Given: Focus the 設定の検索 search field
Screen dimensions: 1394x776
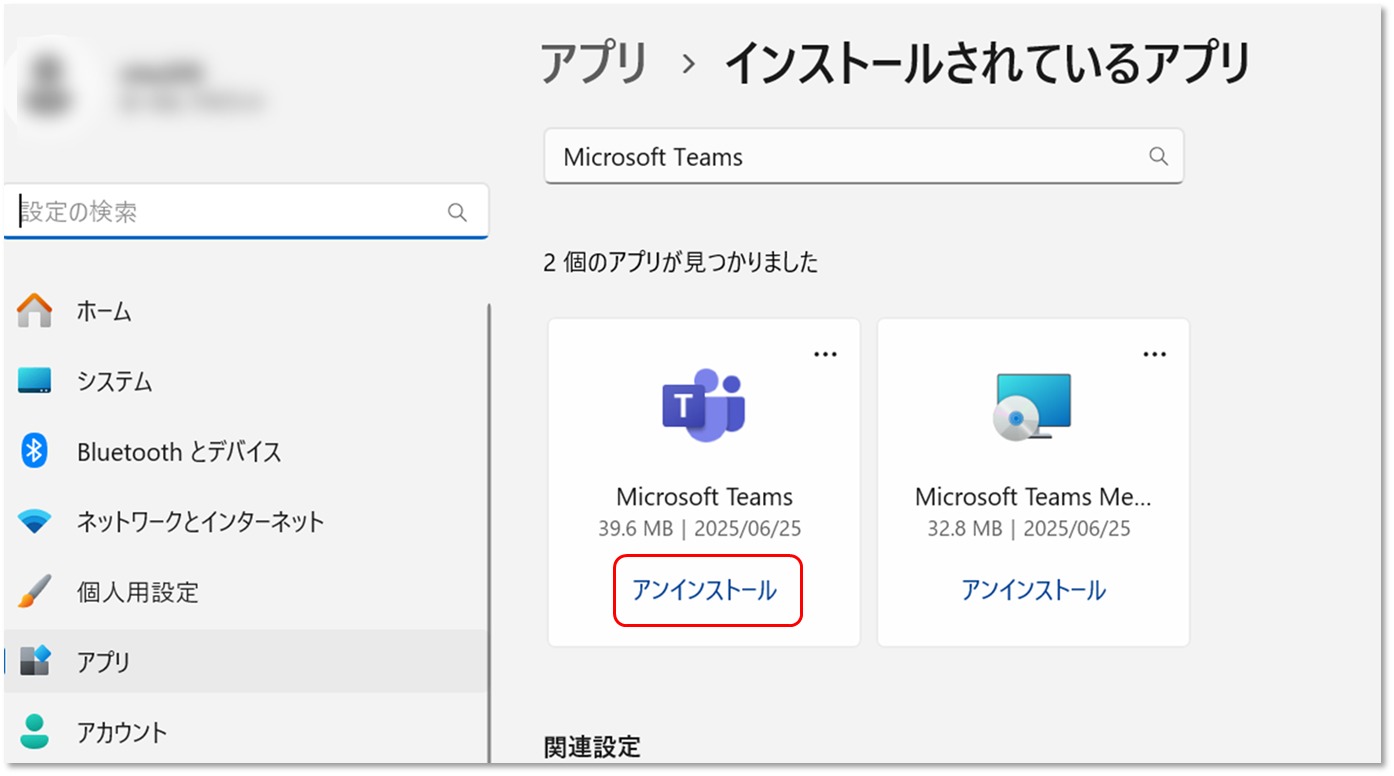Looking at the screenshot, I should pos(246,212).
